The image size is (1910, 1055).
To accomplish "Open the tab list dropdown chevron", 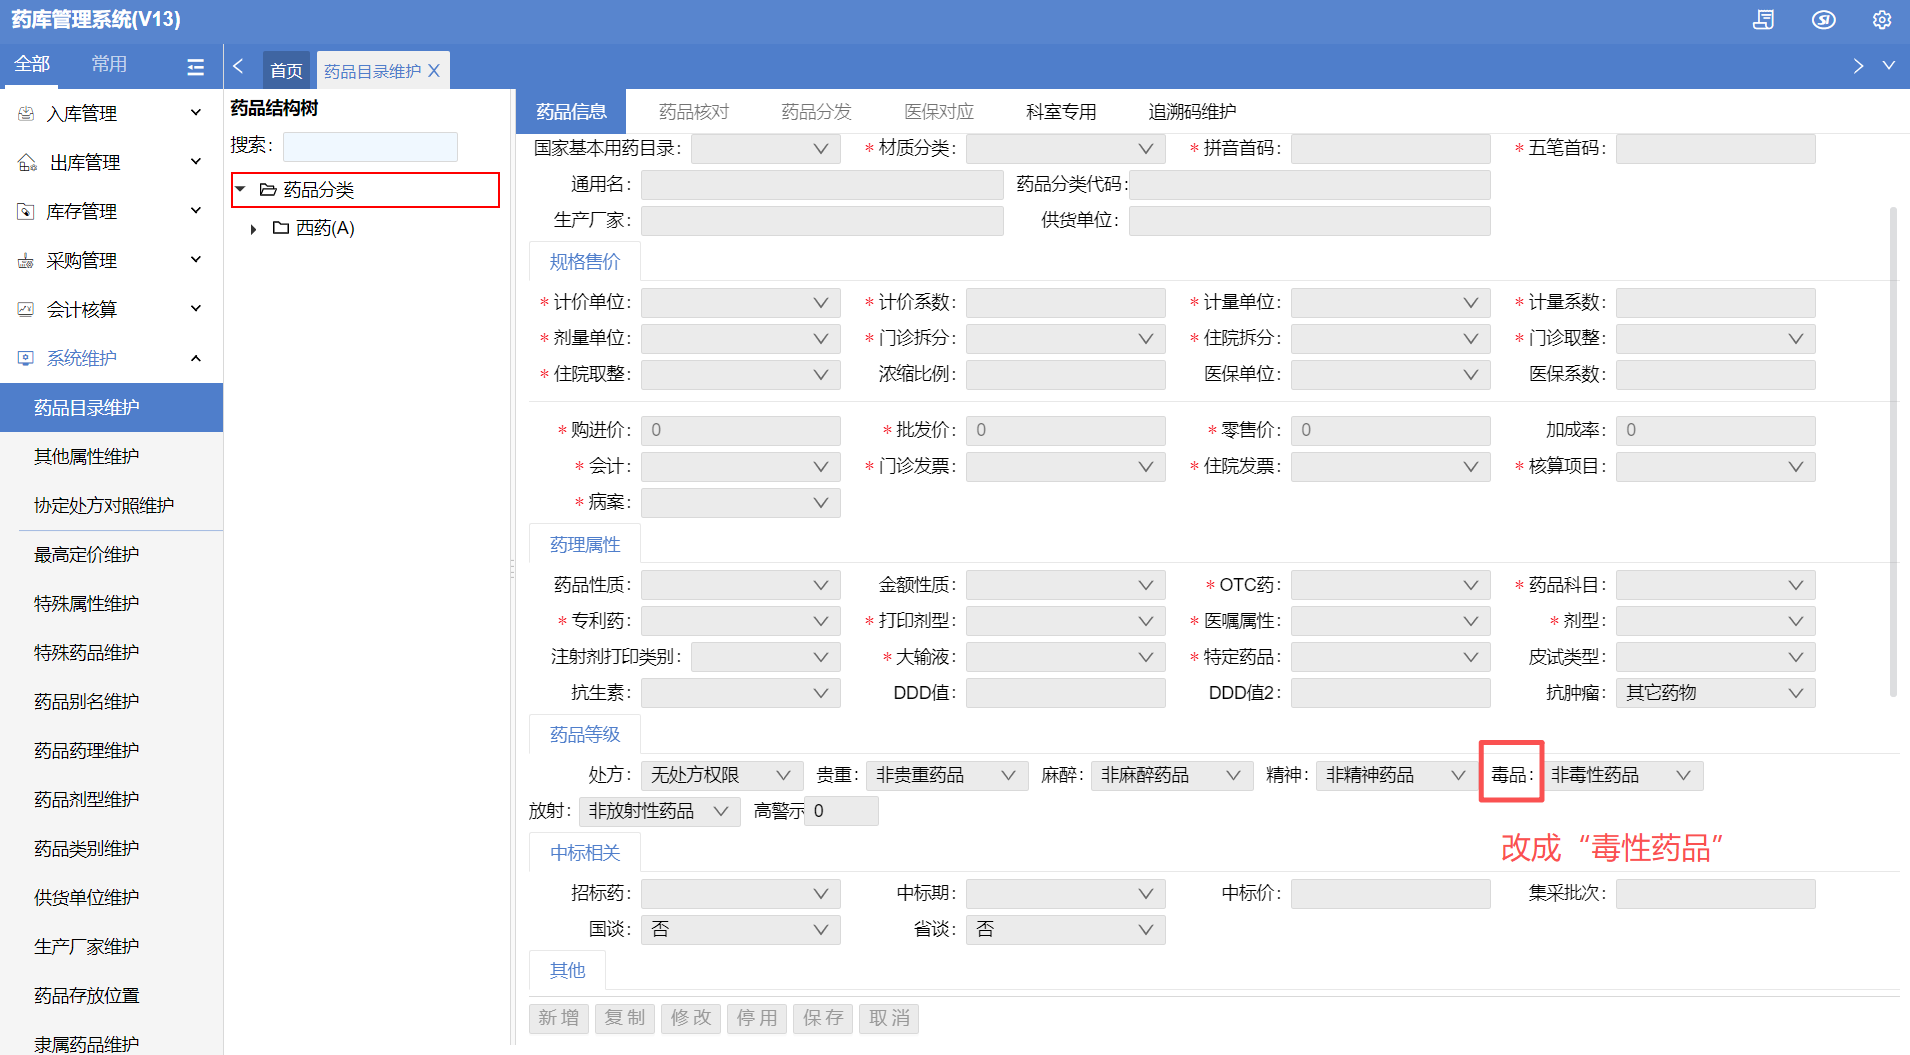I will [1889, 65].
